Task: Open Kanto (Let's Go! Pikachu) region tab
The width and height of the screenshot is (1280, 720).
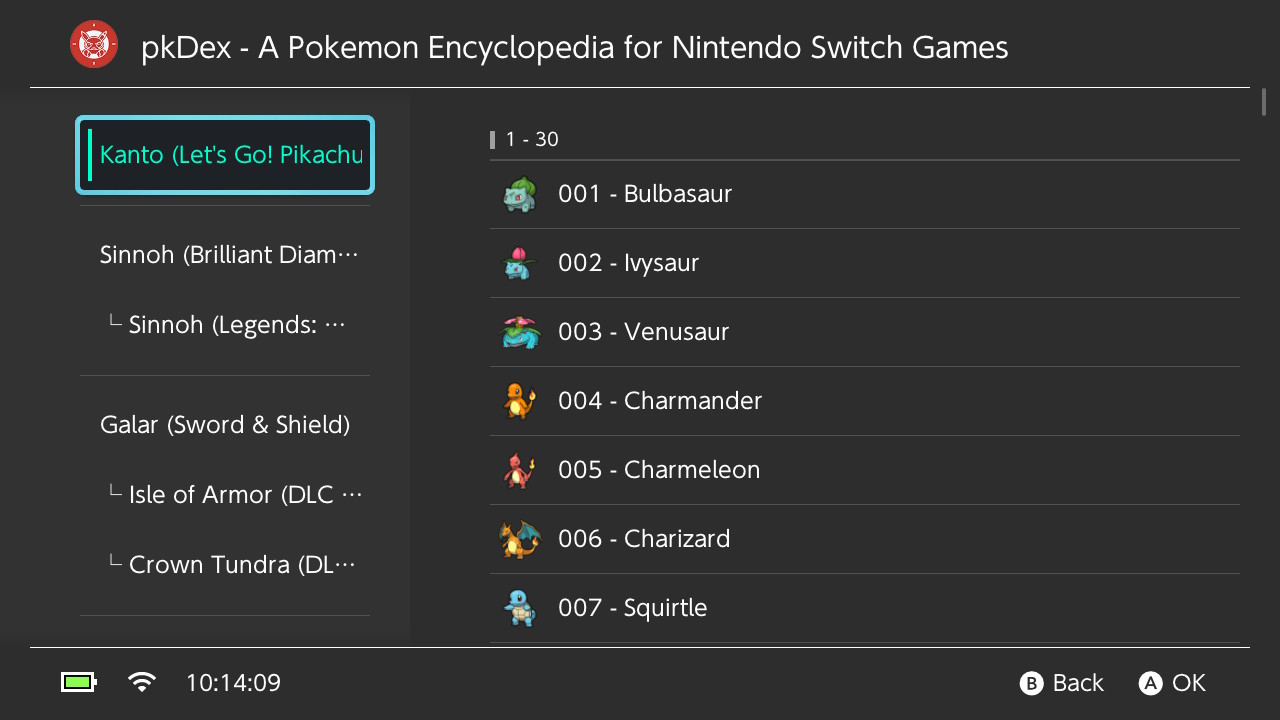Action: [225, 156]
